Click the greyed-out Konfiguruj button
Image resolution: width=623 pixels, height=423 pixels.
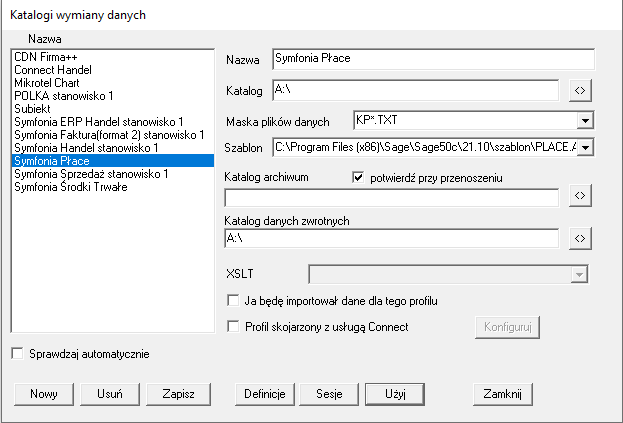pyautogui.click(x=507, y=327)
